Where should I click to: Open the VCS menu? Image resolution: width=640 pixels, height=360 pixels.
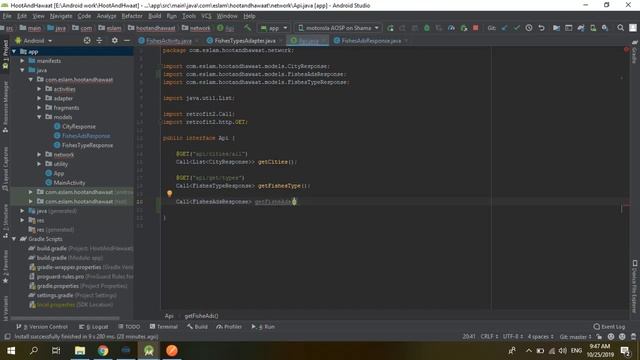pos(206,16)
